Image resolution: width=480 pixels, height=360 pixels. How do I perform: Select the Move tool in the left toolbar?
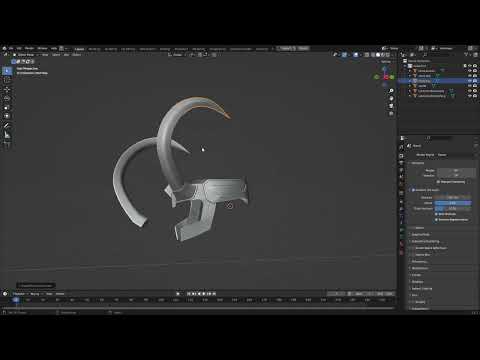(x=7, y=89)
